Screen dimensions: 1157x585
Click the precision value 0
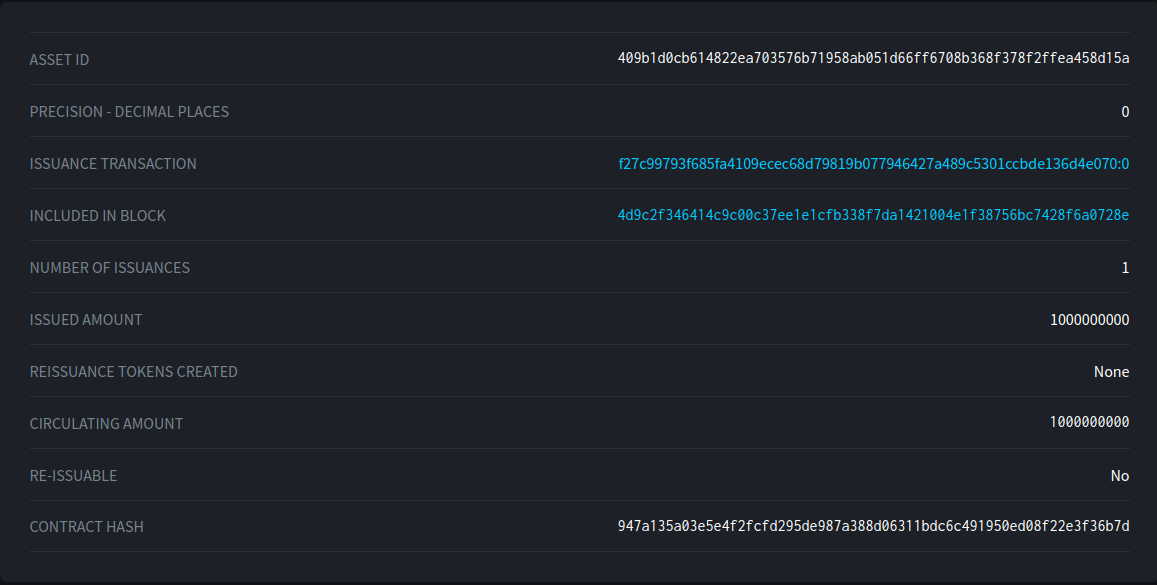coord(1125,112)
